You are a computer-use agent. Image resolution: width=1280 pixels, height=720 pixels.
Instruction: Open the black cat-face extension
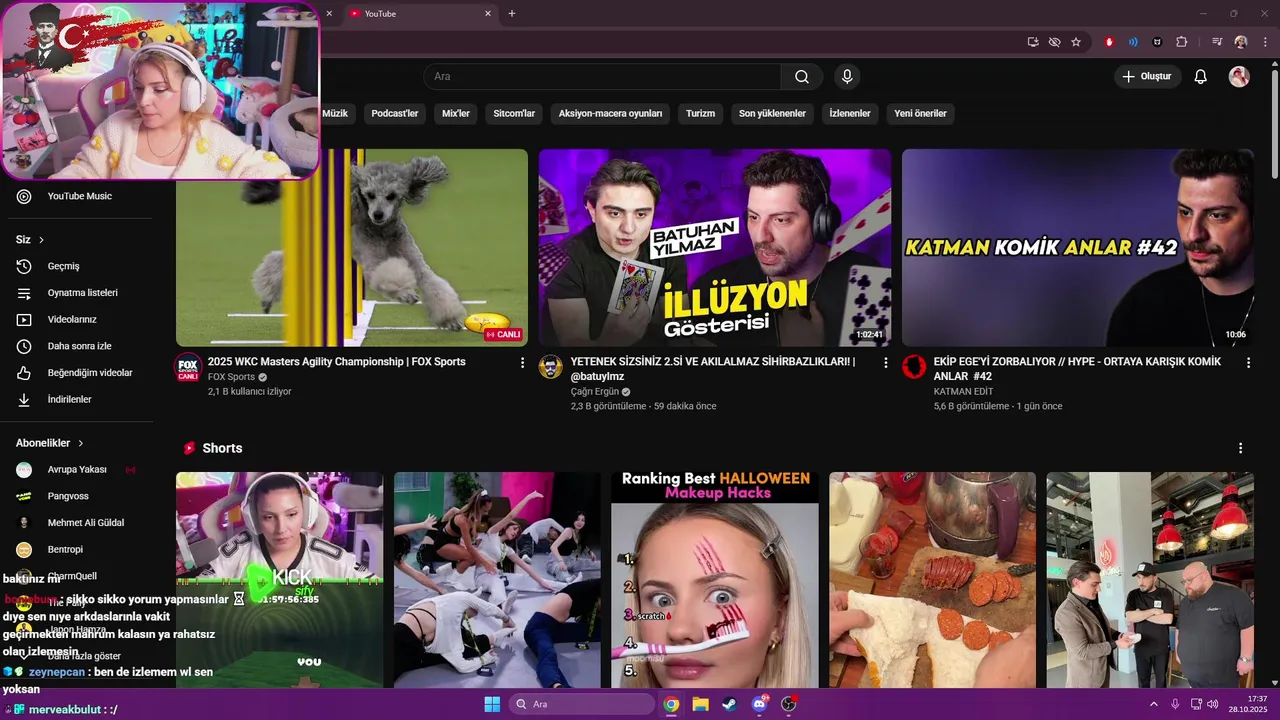(1157, 42)
